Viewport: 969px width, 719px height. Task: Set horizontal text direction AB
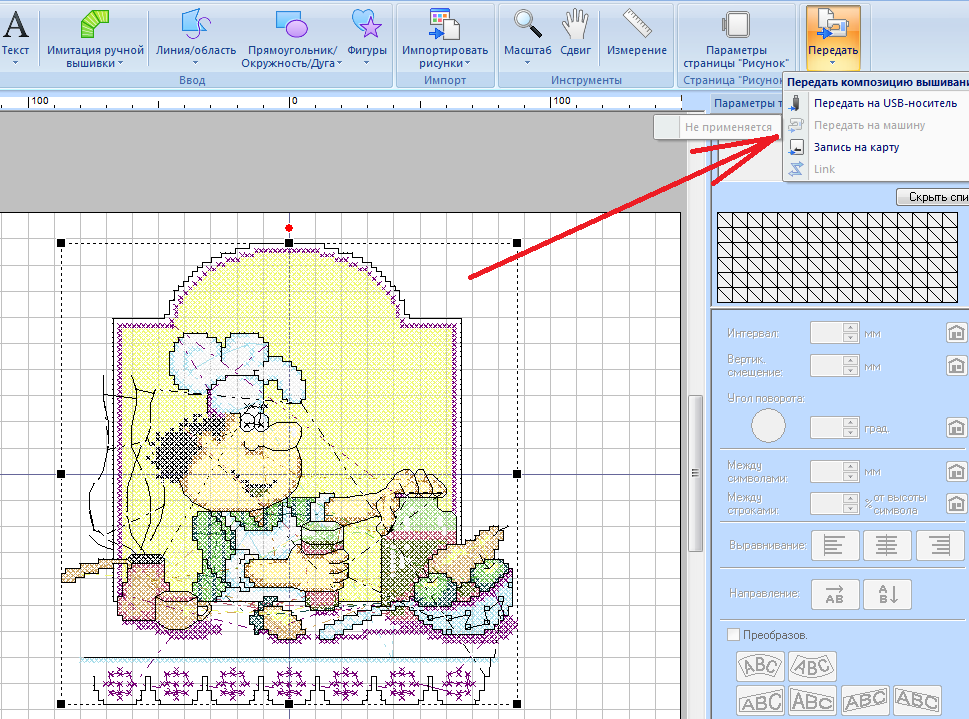[x=835, y=594]
